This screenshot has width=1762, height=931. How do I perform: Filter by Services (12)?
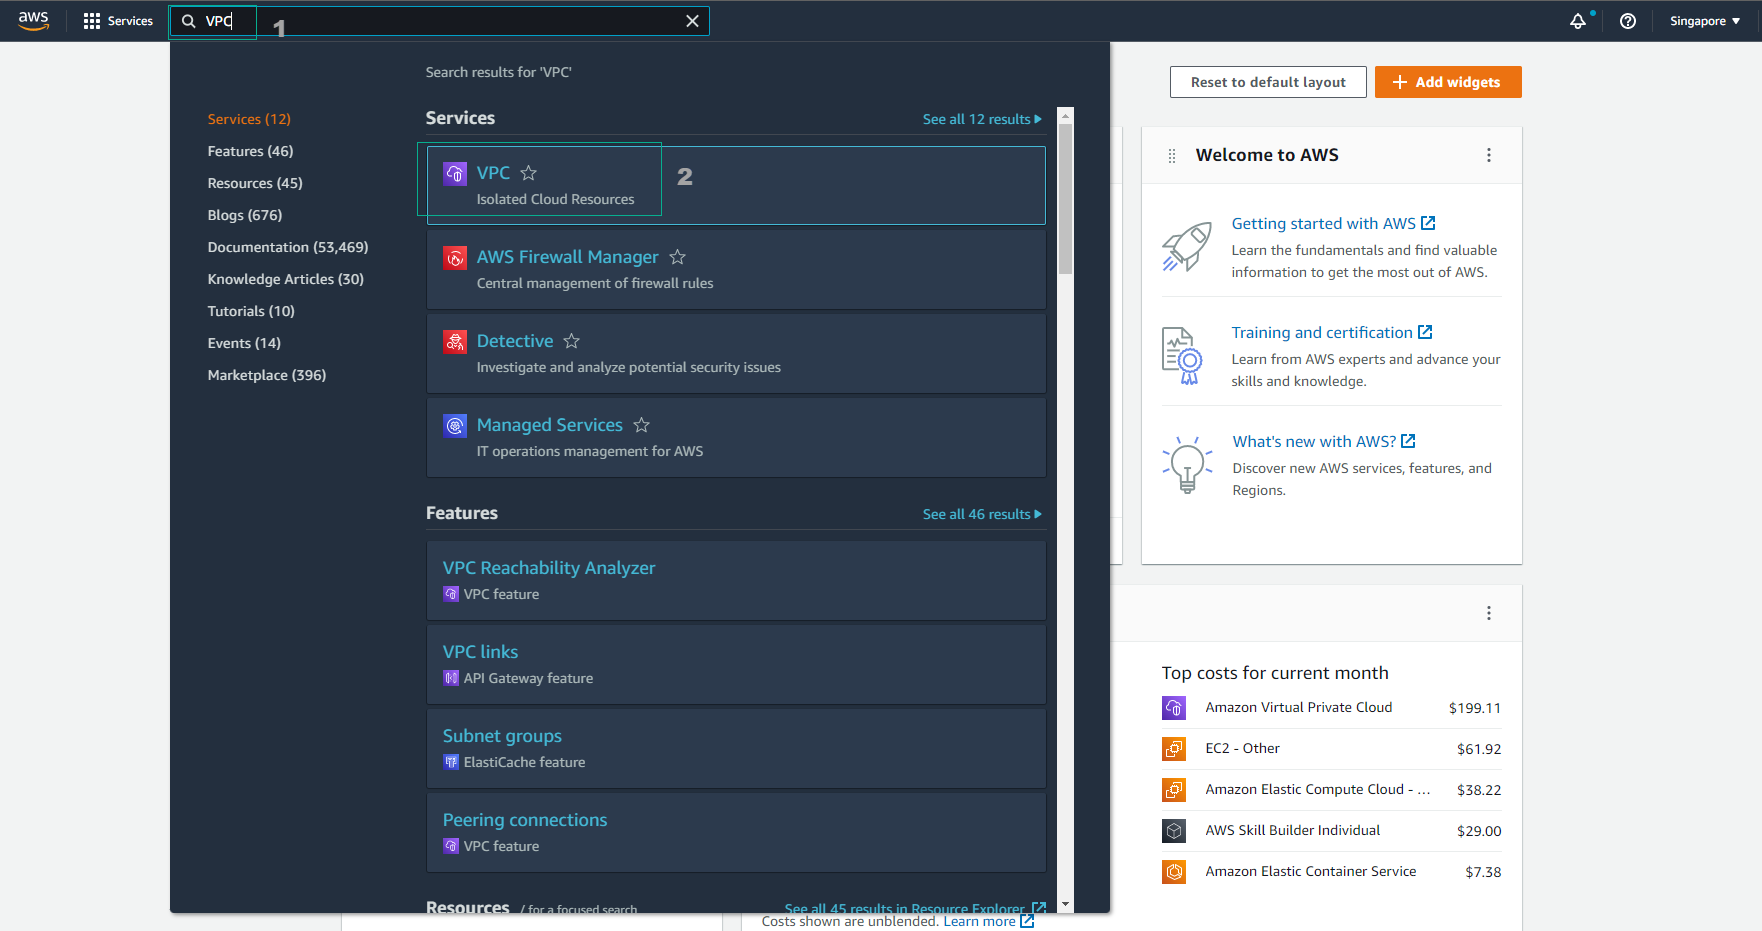tap(249, 119)
